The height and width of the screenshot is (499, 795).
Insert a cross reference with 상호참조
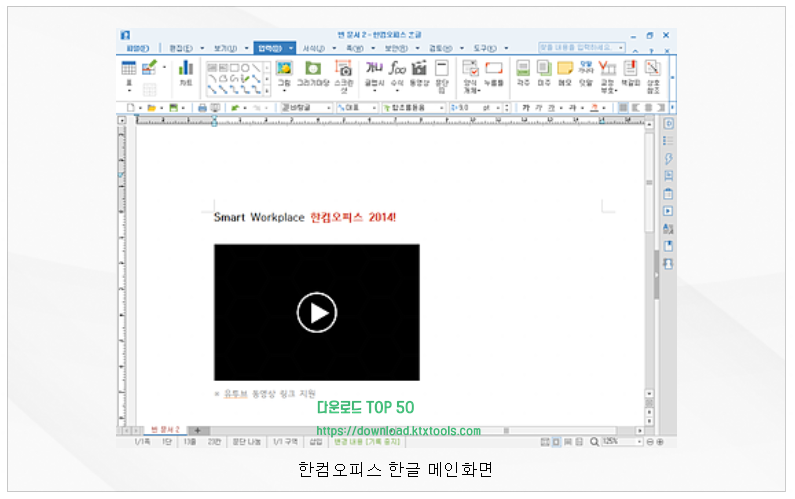(x=653, y=76)
